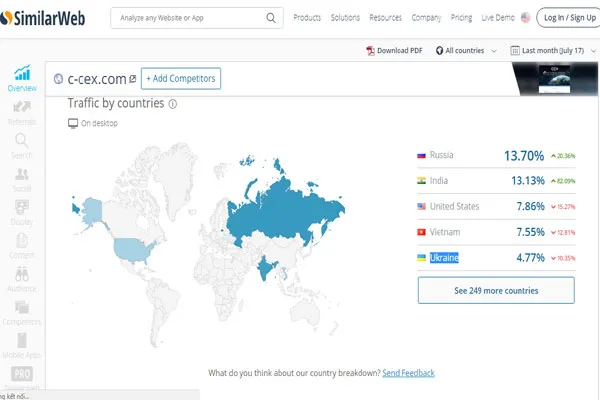600x400 pixels.
Task: Open the Resources menu
Action: (385, 18)
